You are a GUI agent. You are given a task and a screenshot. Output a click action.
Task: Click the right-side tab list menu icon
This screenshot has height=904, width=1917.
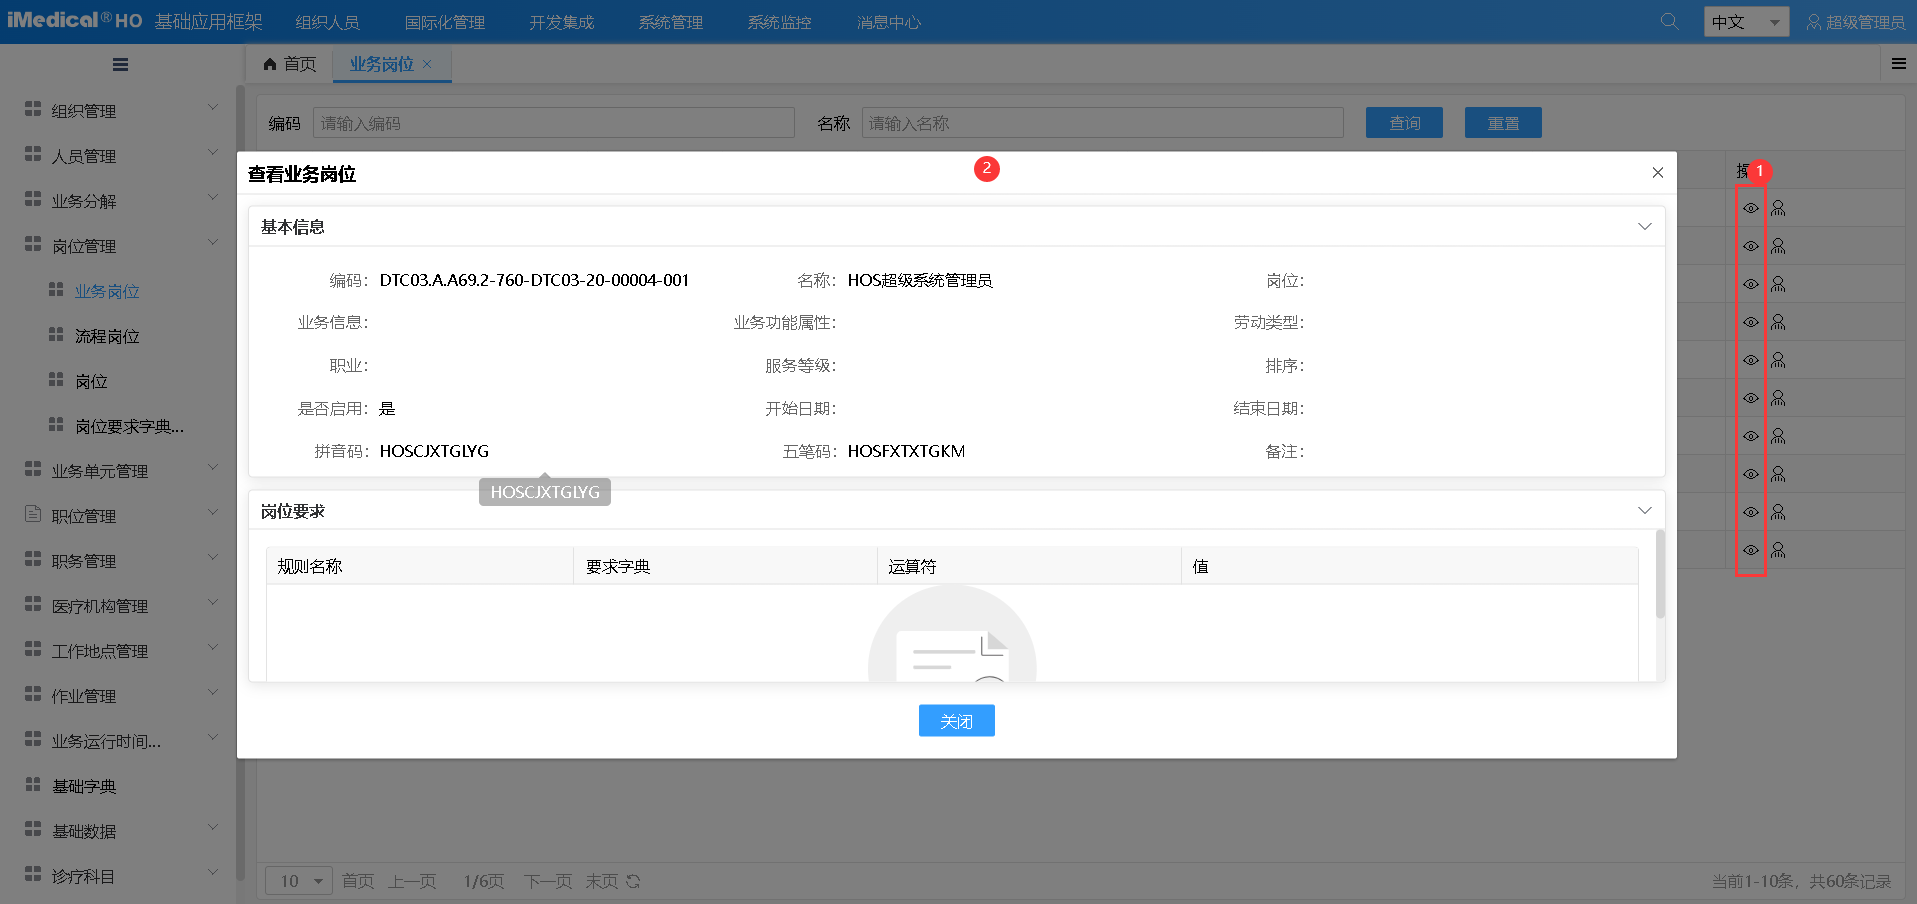tap(1898, 64)
